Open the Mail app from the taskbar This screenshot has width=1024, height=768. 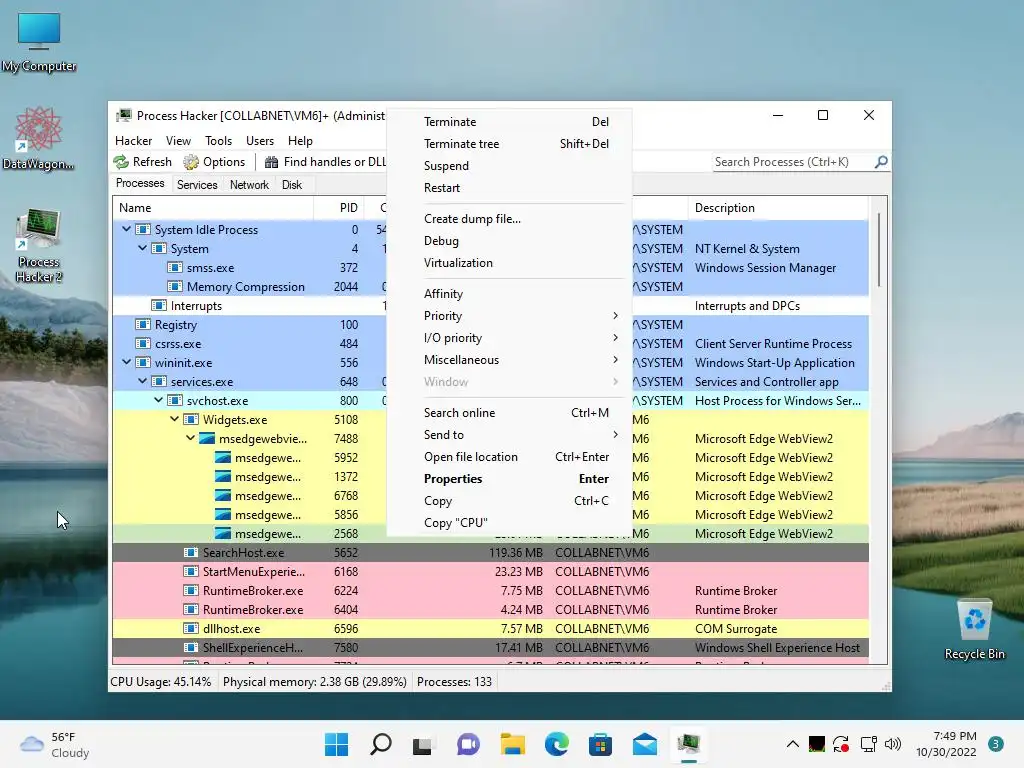point(645,744)
